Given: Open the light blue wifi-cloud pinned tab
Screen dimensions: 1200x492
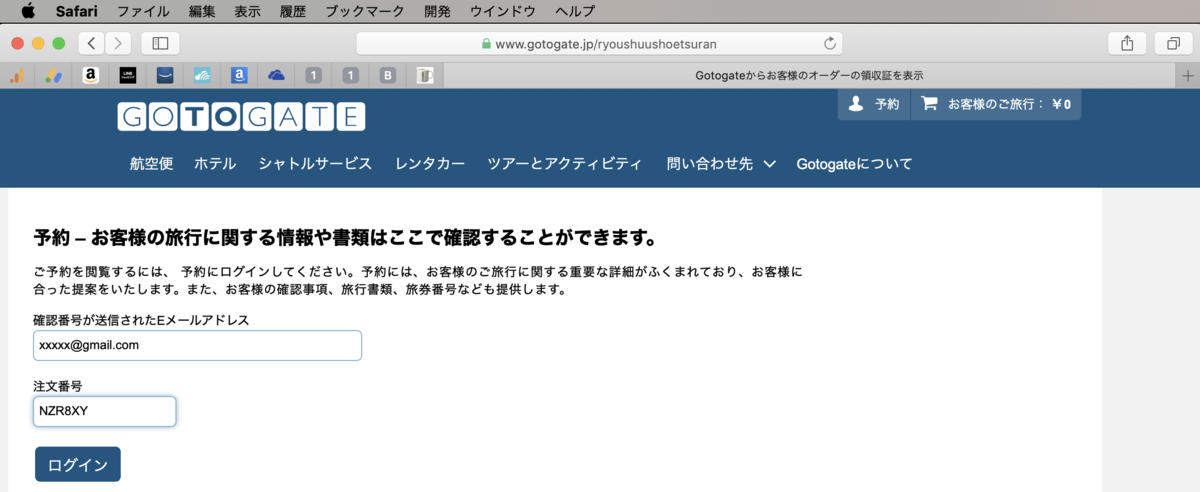Looking at the screenshot, I should 202,75.
